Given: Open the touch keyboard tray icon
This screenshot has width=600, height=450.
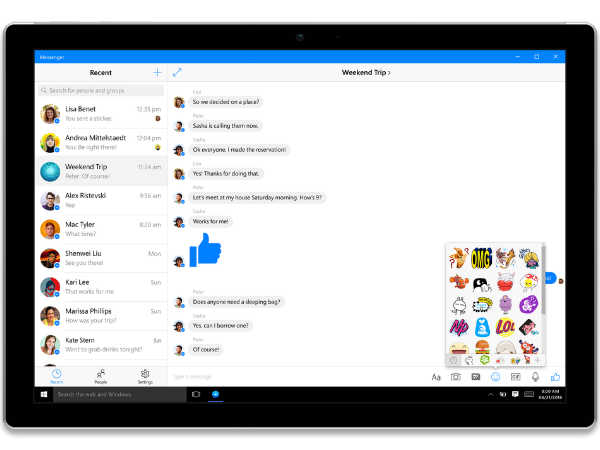Looking at the screenshot, I should coord(529,394).
